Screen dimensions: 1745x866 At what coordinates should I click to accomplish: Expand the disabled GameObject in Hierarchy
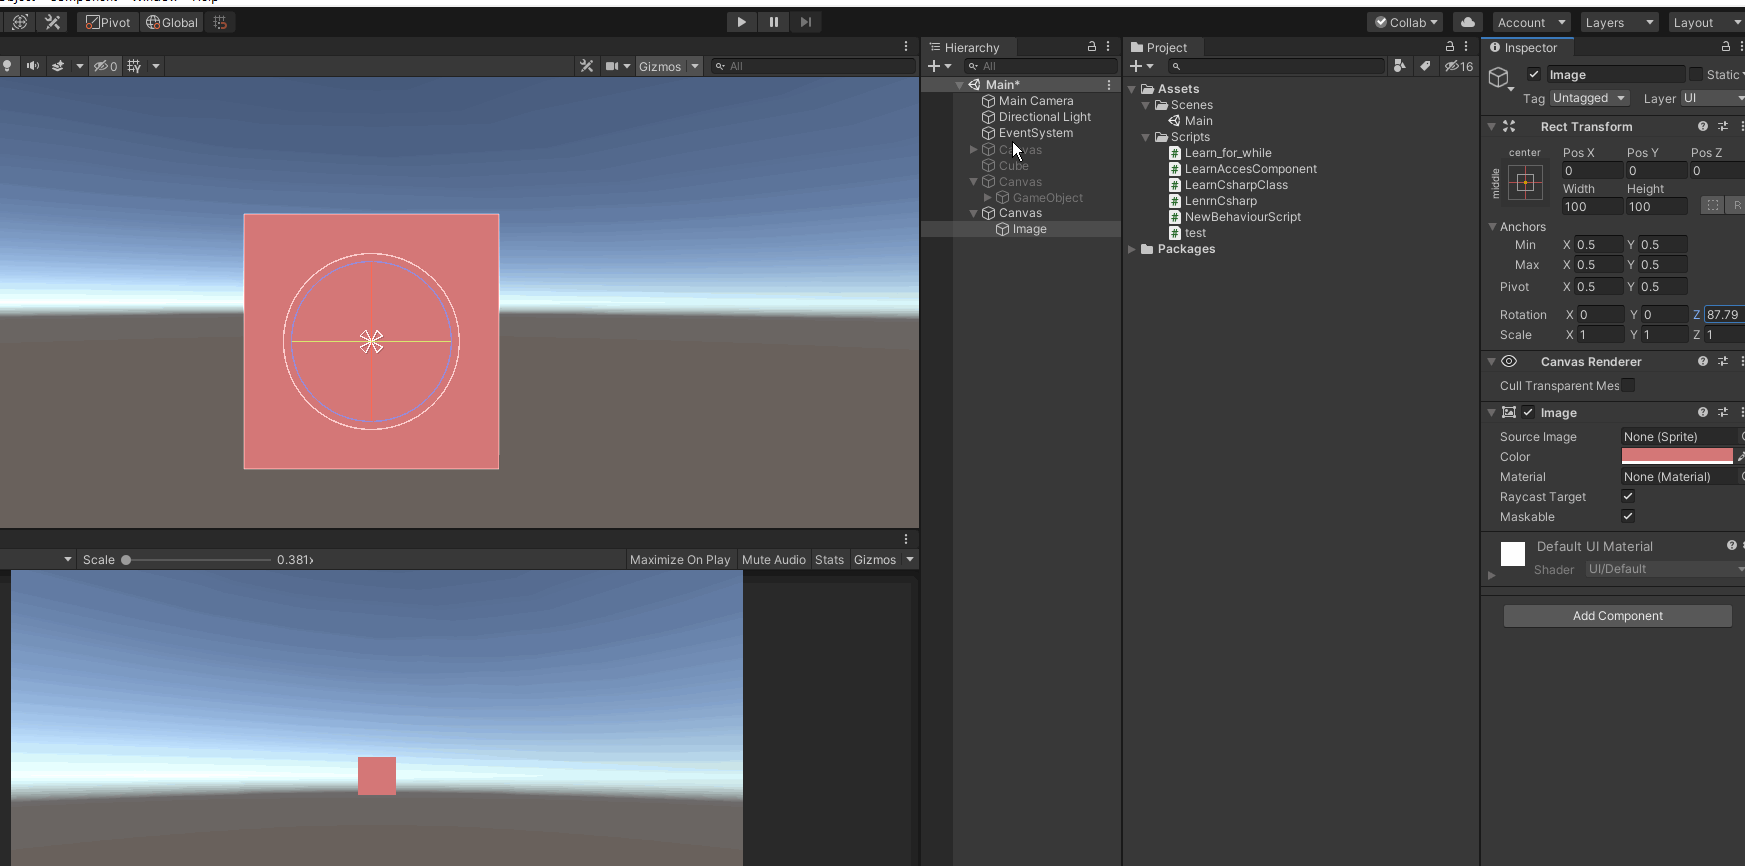click(x=988, y=198)
